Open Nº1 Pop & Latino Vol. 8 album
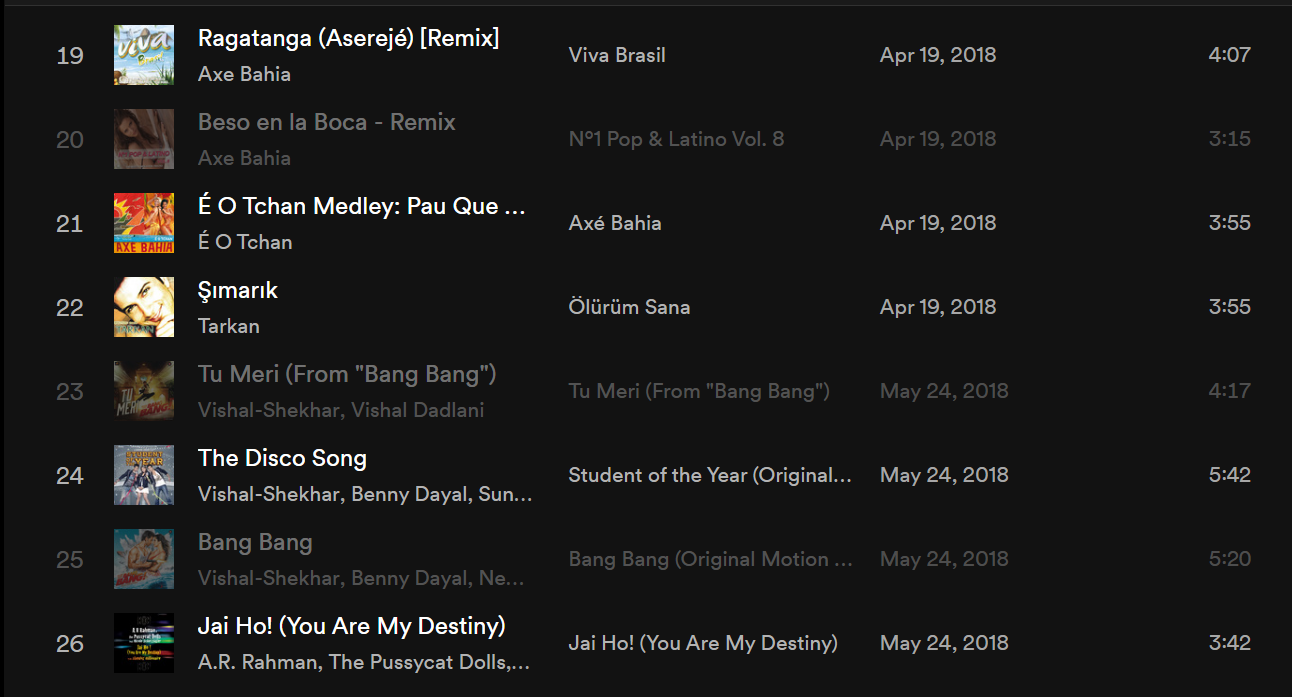The height and width of the screenshot is (697, 1292). [x=676, y=139]
